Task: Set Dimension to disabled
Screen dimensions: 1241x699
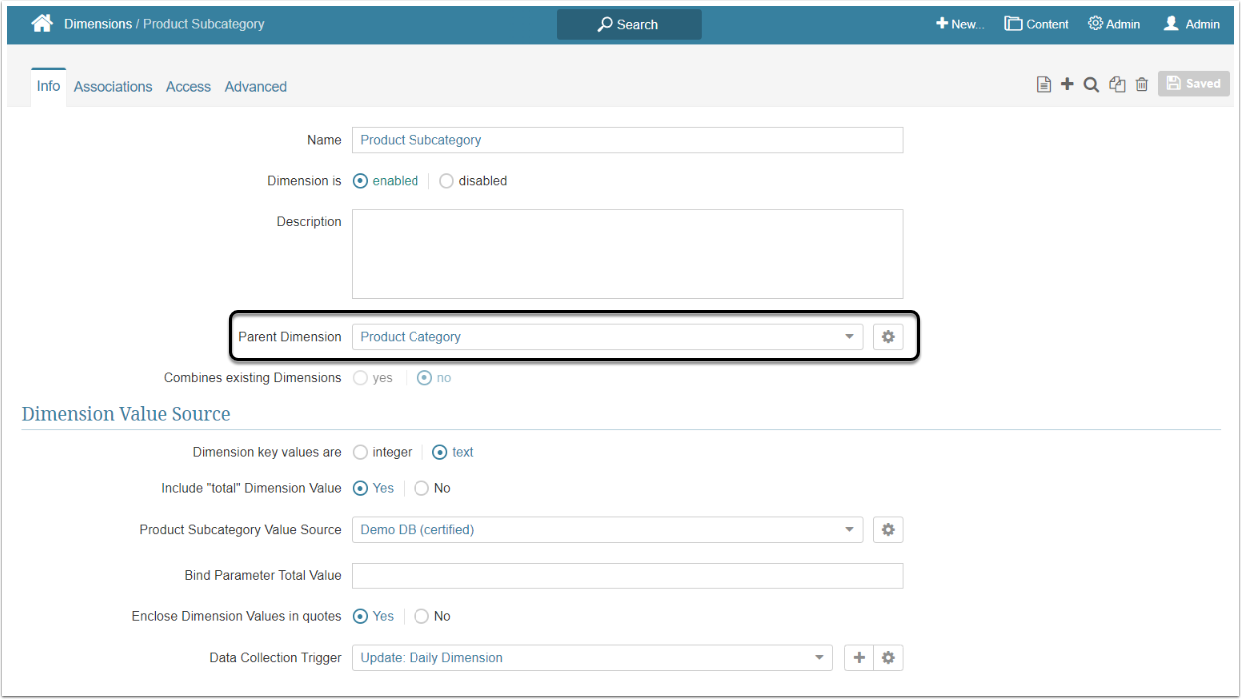Action: (x=446, y=181)
